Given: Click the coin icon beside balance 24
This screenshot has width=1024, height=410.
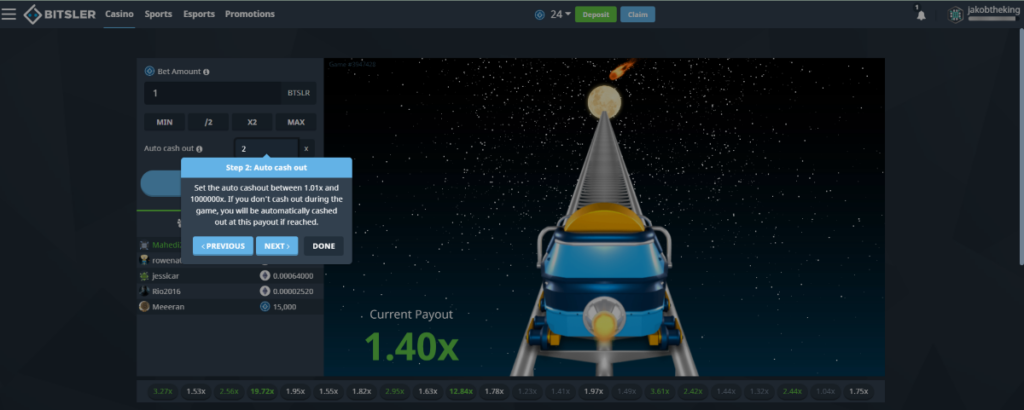Looking at the screenshot, I should pyautogui.click(x=539, y=14).
